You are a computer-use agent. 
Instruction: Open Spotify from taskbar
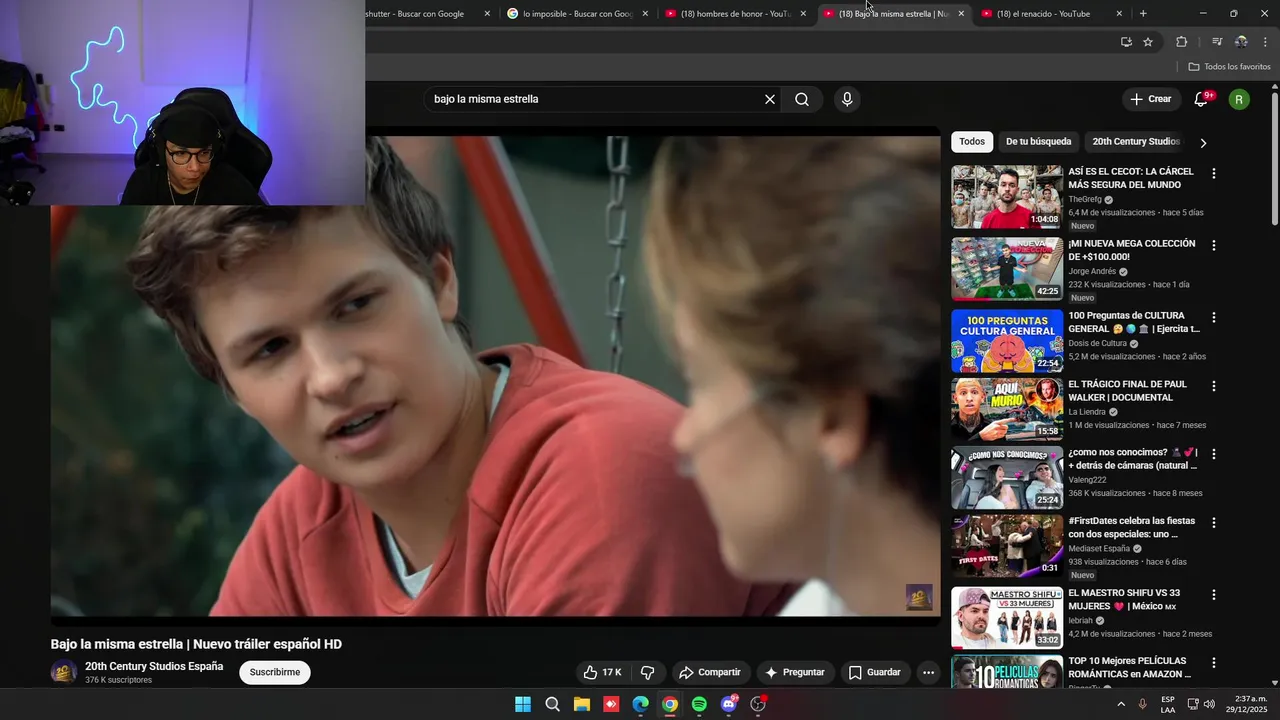click(699, 704)
